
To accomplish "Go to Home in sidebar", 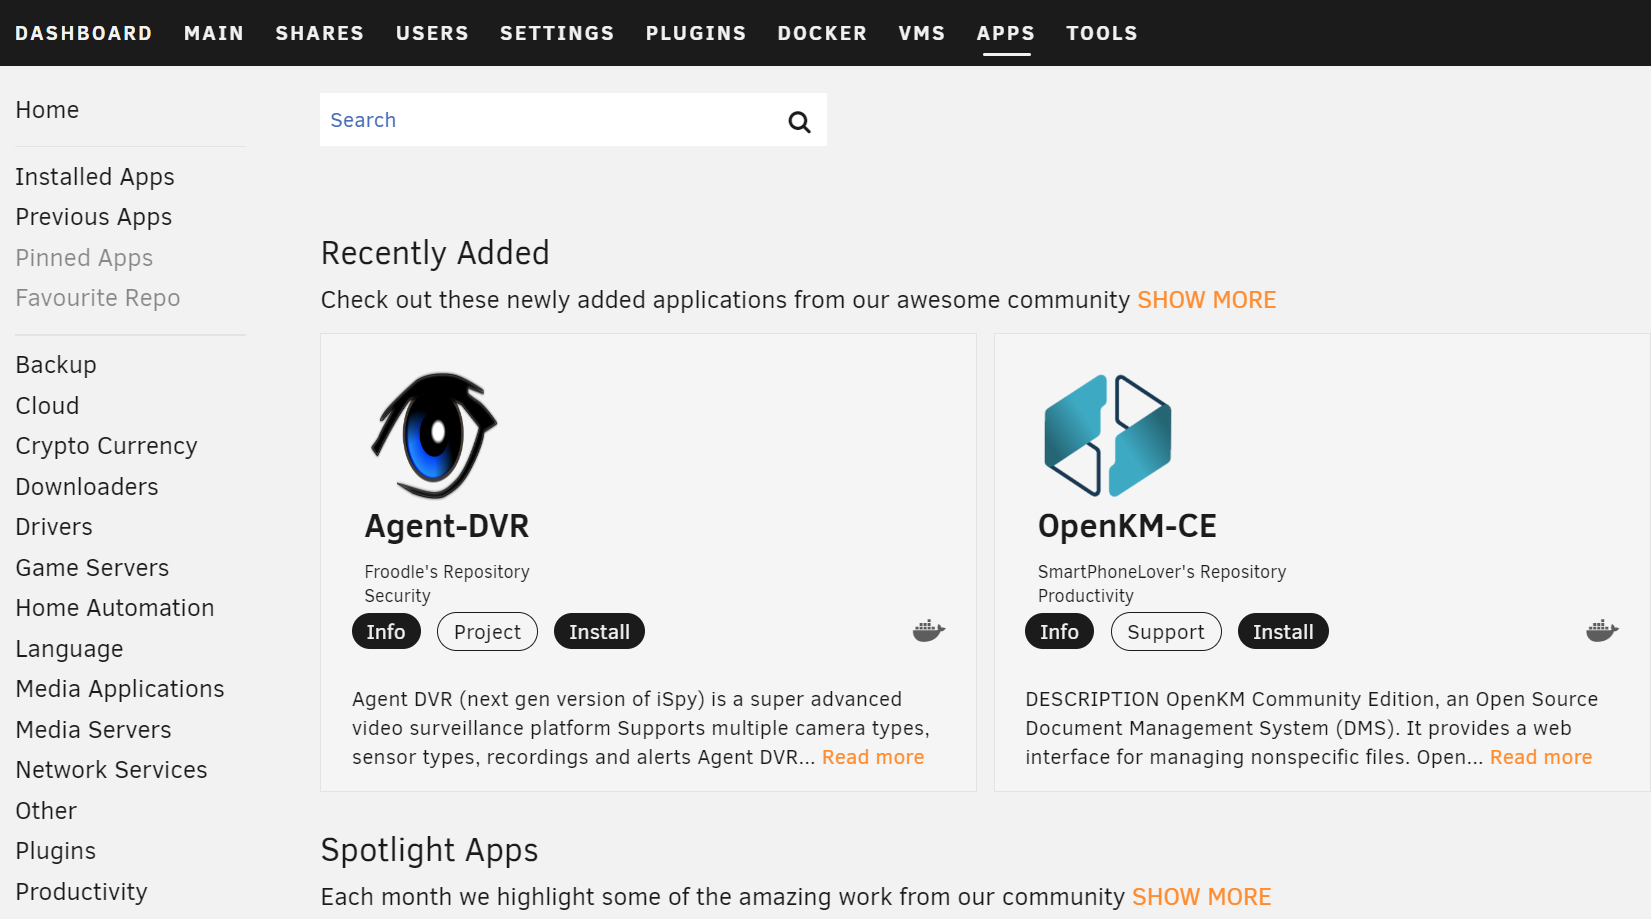I will (x=47, y=110).
